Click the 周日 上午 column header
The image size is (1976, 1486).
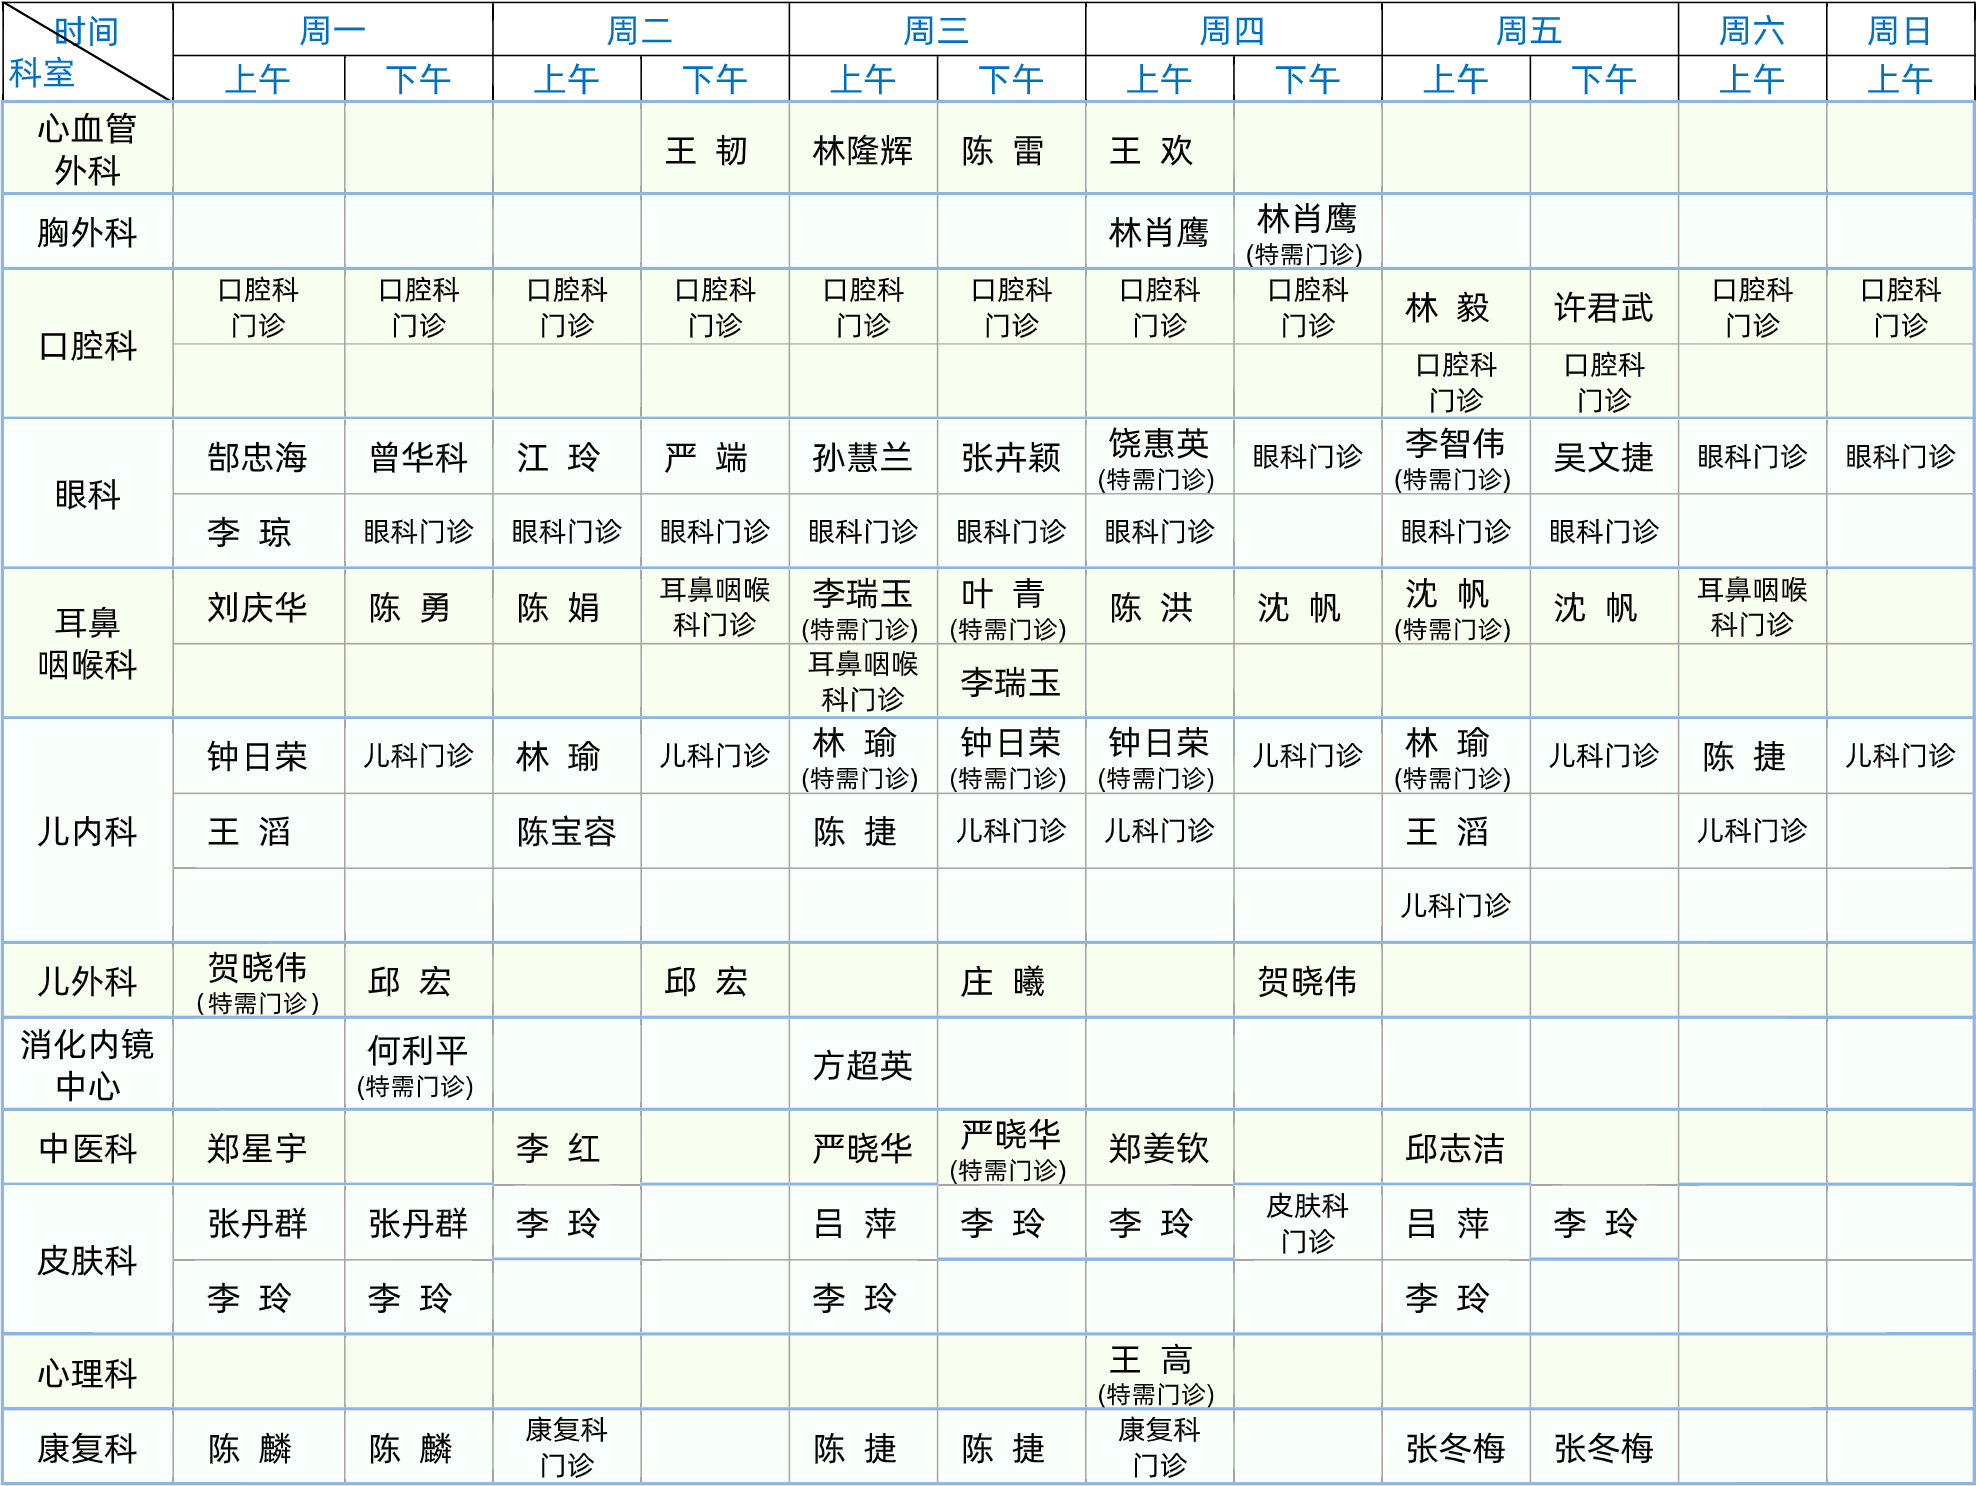tap(1899, 79)
